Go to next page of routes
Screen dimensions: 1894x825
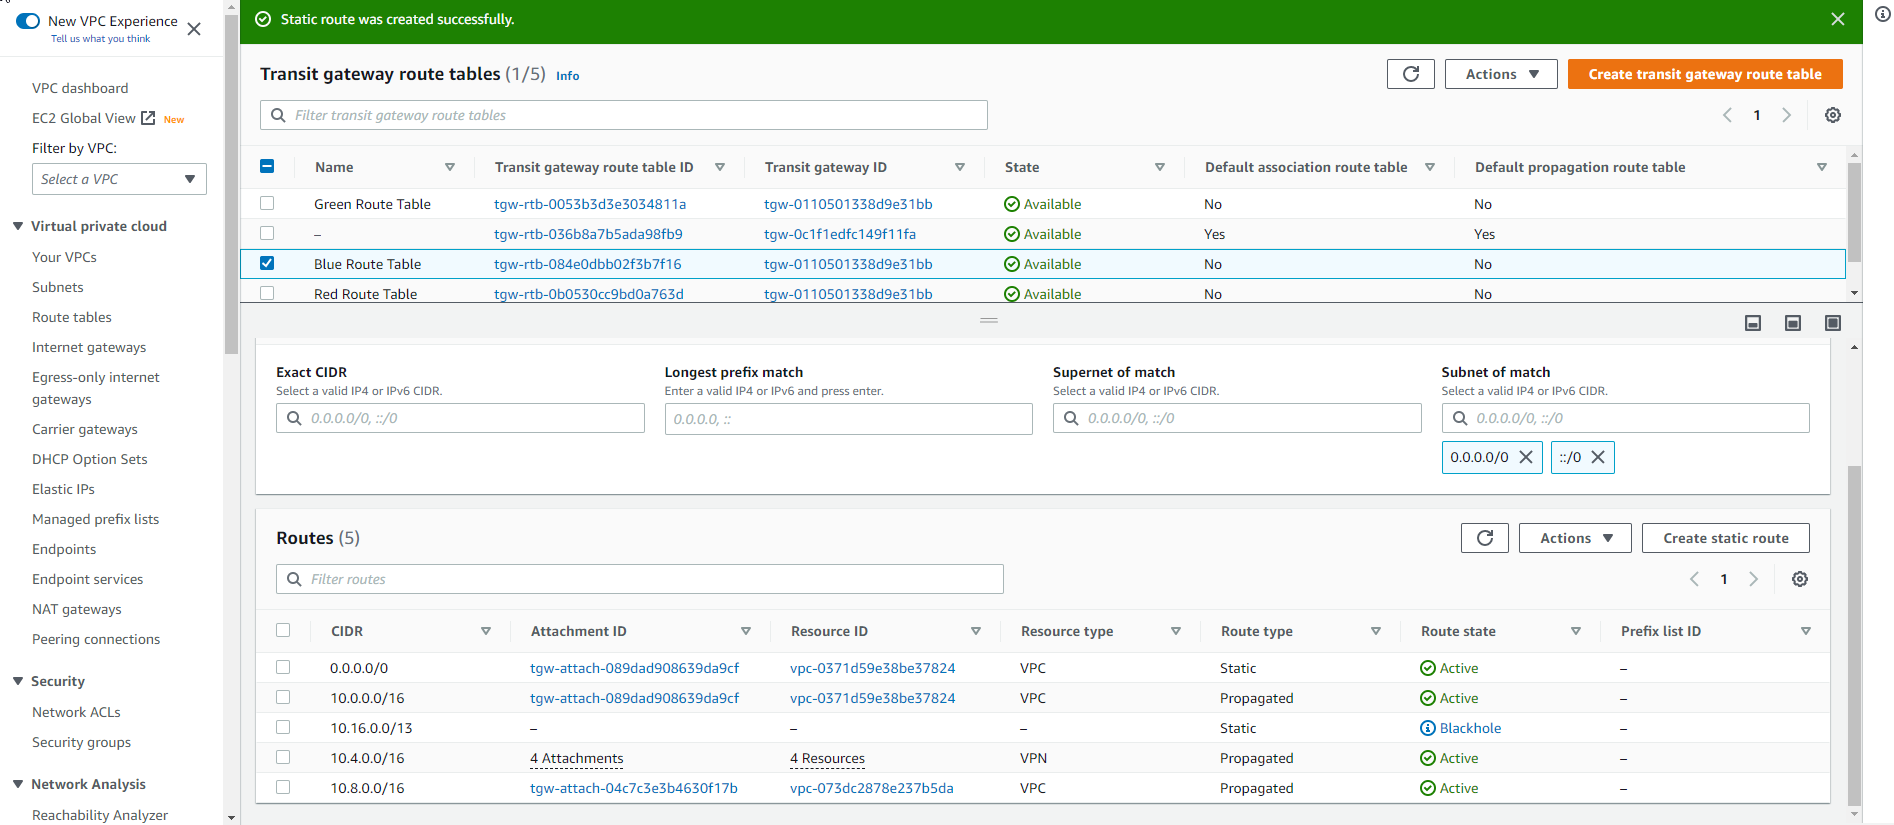click(1753, 579)
